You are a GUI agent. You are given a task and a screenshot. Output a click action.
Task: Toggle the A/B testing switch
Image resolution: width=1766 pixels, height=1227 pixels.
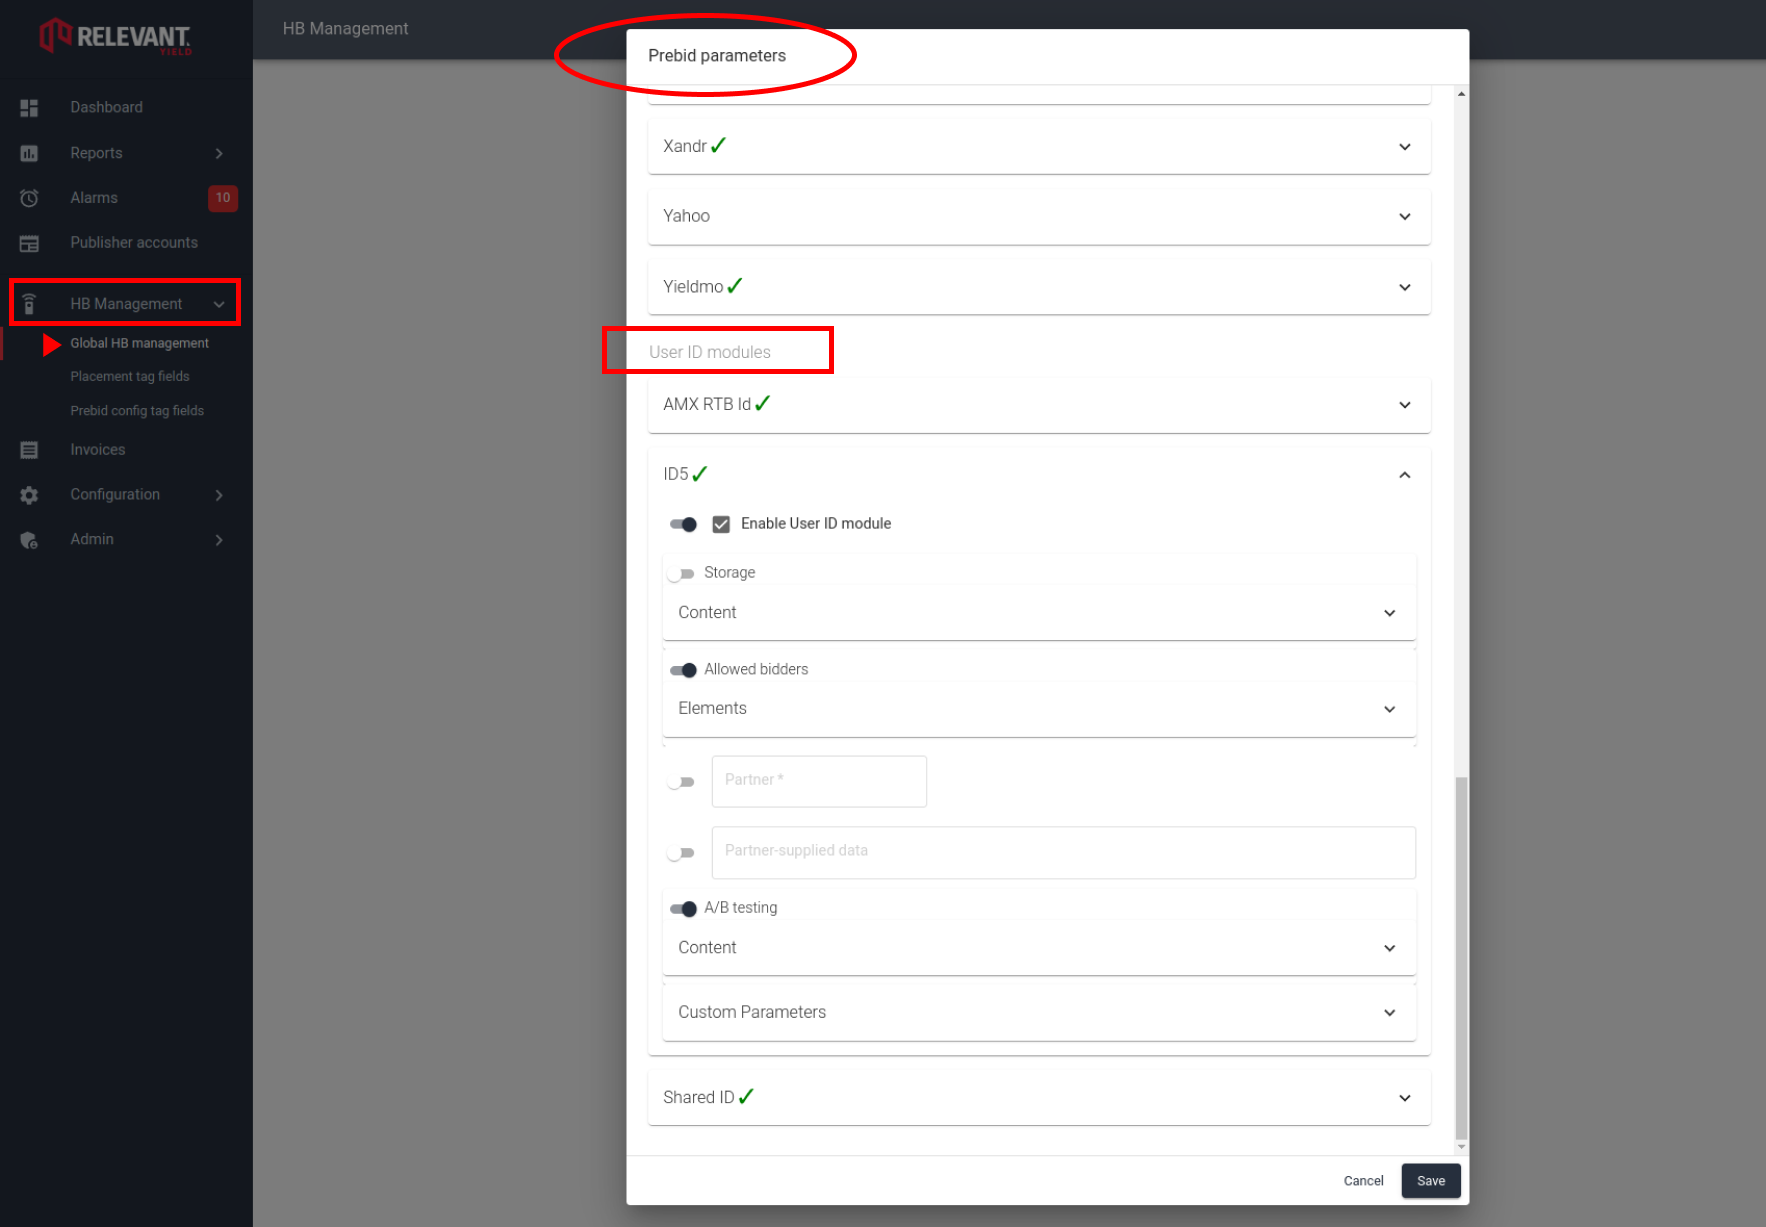tap(683, 909)
